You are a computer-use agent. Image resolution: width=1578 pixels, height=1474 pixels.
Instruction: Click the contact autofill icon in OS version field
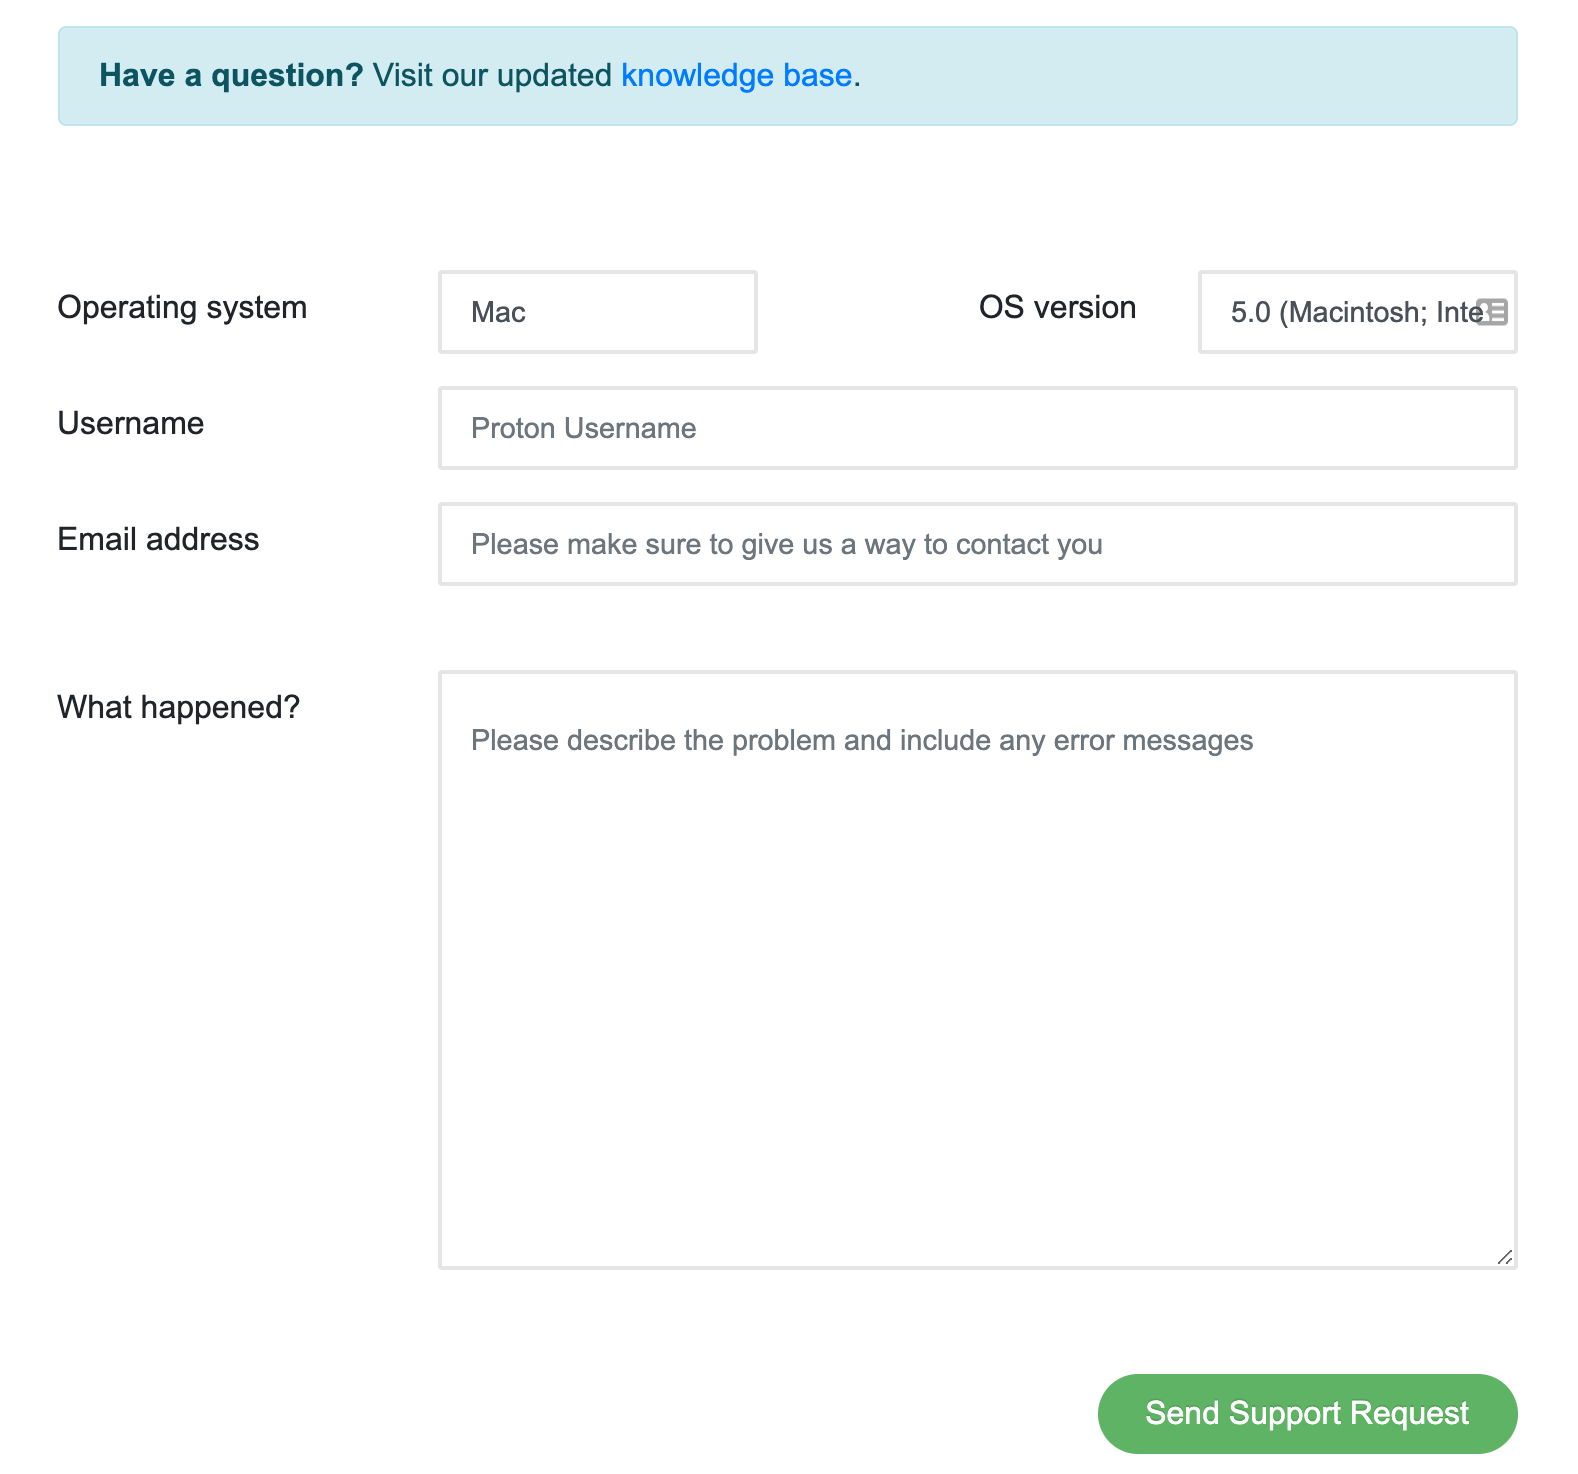pyautogui.click(x=1492, y=312)
